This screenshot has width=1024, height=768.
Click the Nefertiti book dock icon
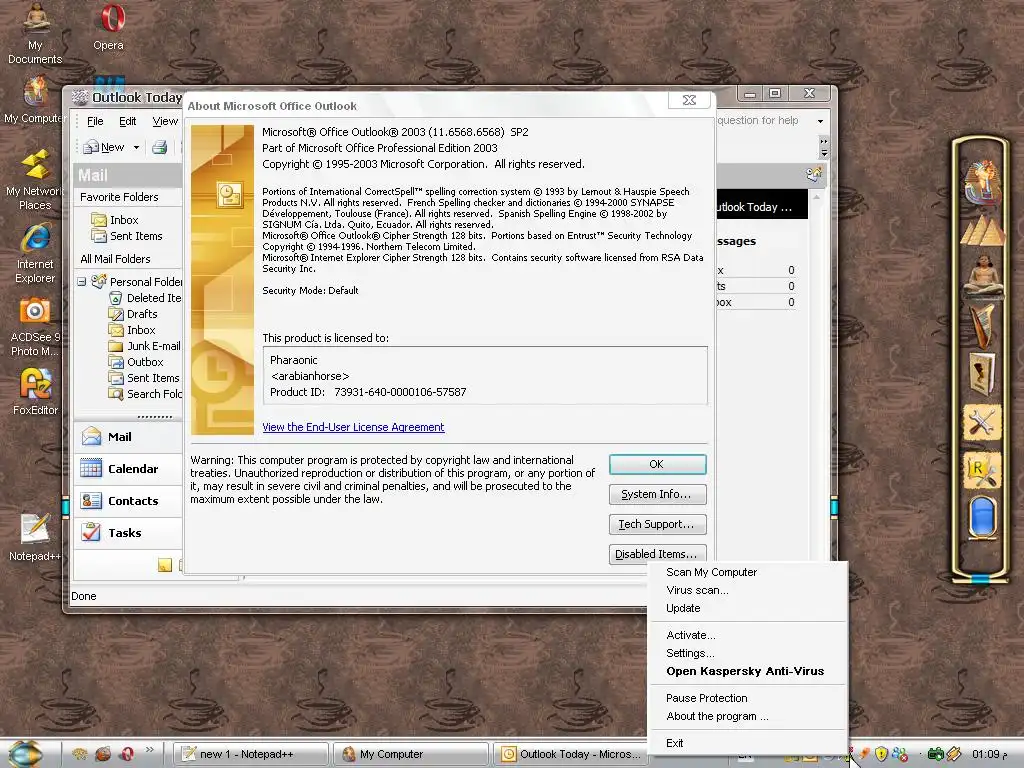tap(982, 374)
